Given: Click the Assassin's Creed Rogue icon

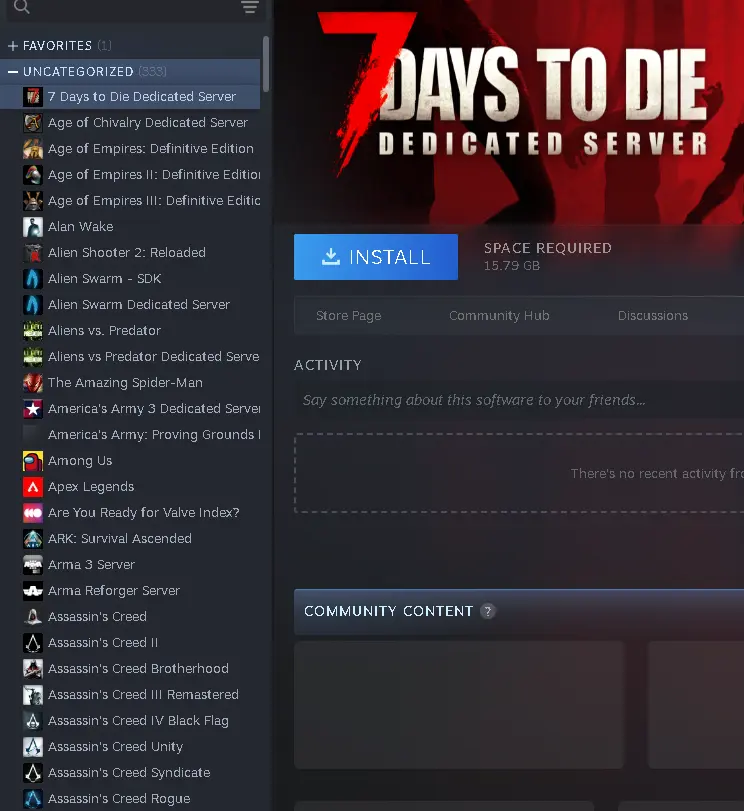Looking at the screenshot, I should [x=33, y=799].
